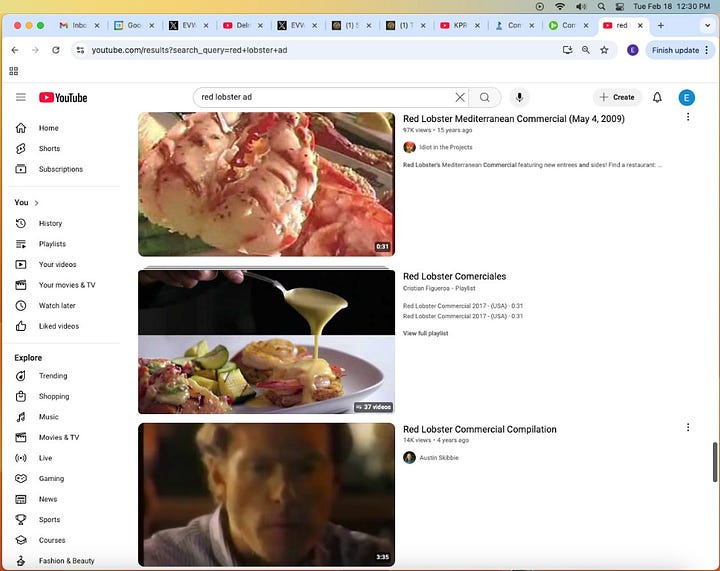Open the macOS volume menu

[x=581, y=6]
